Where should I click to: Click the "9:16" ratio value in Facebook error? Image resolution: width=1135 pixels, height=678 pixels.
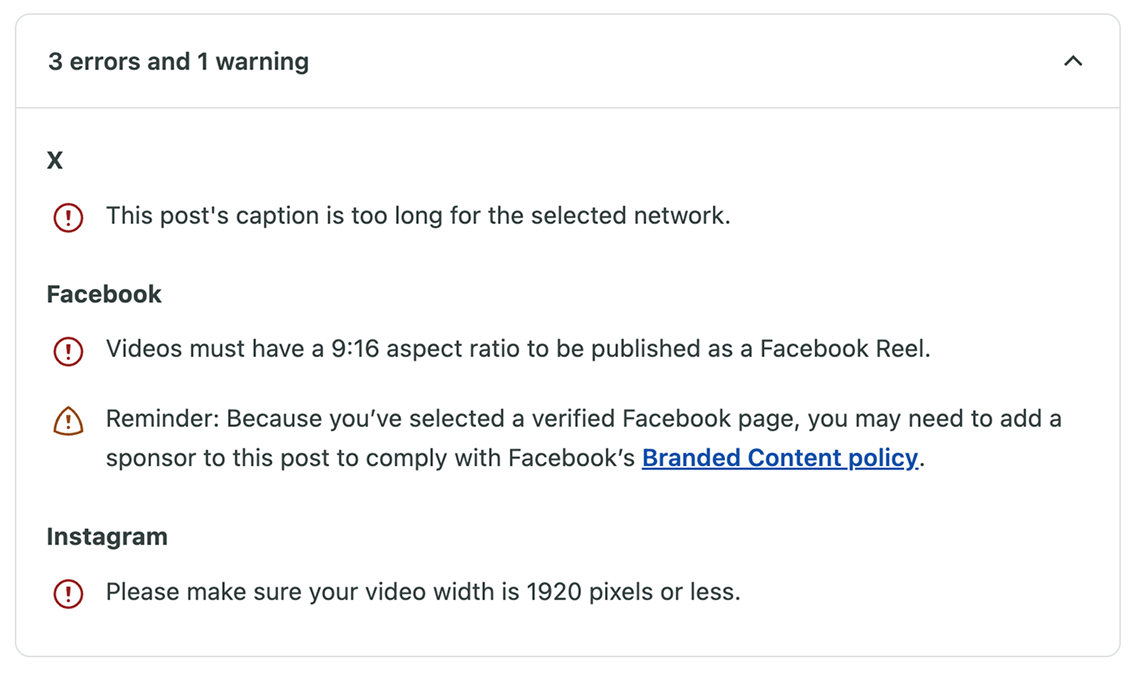[355, 350]
